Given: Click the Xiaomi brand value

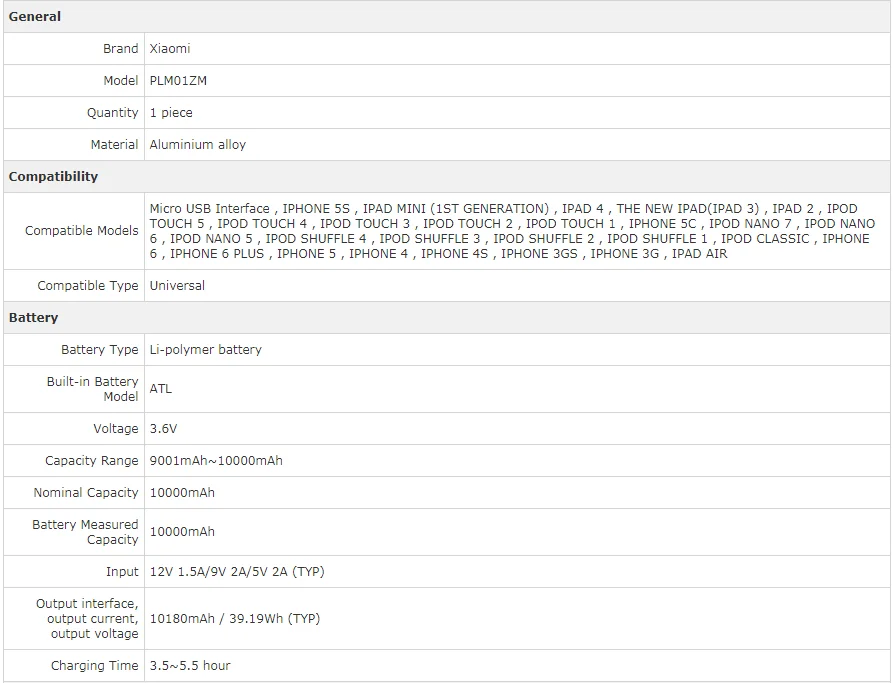Looking at the screenshot, I should [170, 48].
